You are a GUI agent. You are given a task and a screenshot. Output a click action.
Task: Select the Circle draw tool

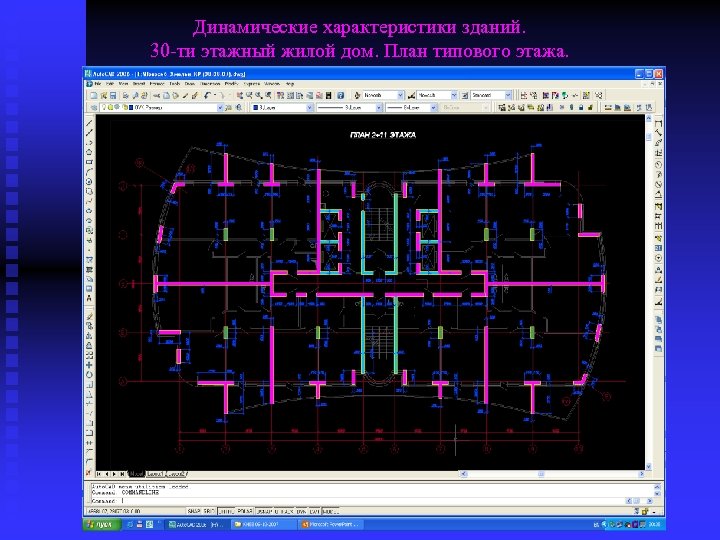89,182
